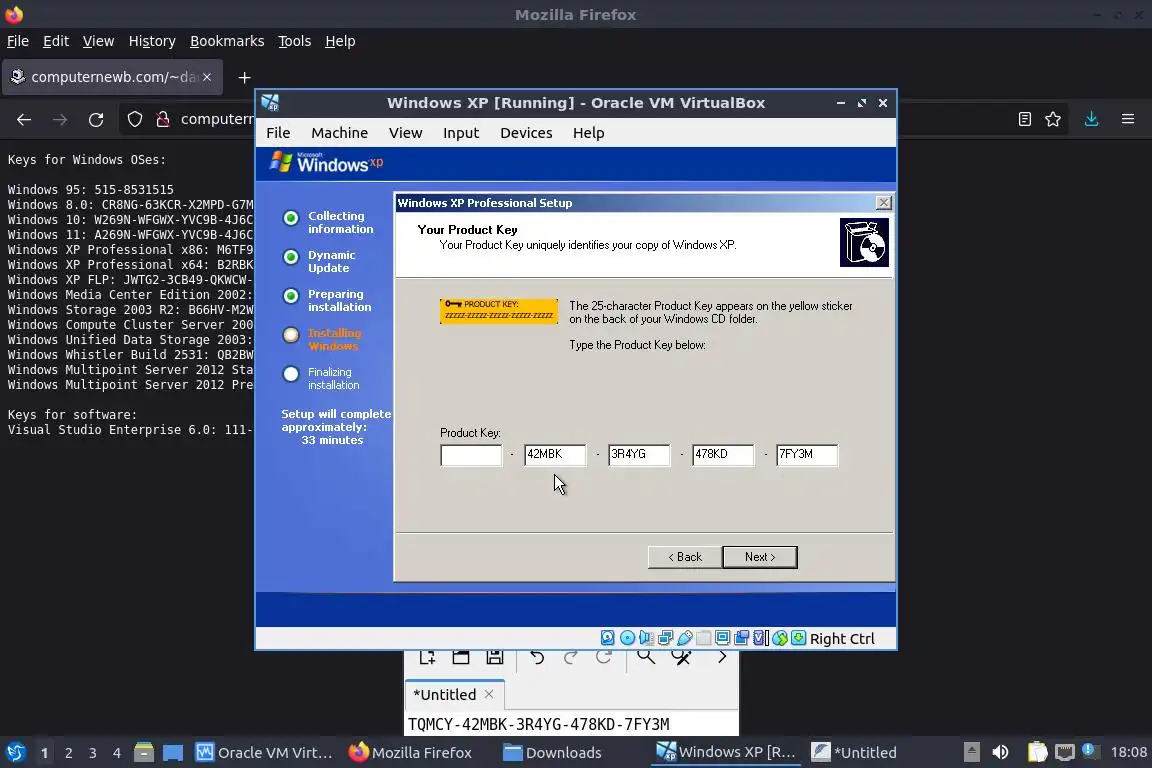Go back in Firefox navigation
This screenshot has width=1152, height=768.
[x=24, y=119]
